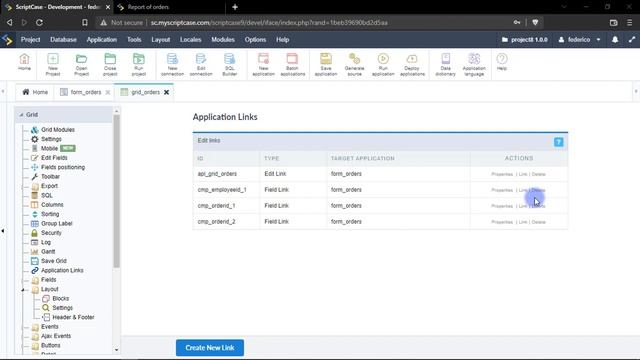Image resolution: width=640 pixels, height=360 pixels.
Task: Click the expand fullscreen icon in header
Action: pyautogui.click(x=632, y=40)
